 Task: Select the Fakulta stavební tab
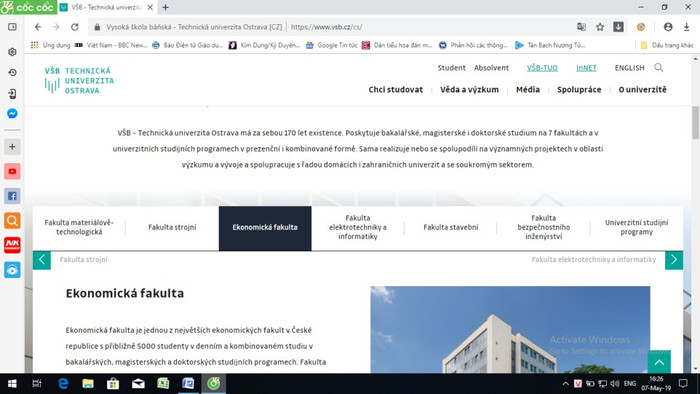point(450,228)
